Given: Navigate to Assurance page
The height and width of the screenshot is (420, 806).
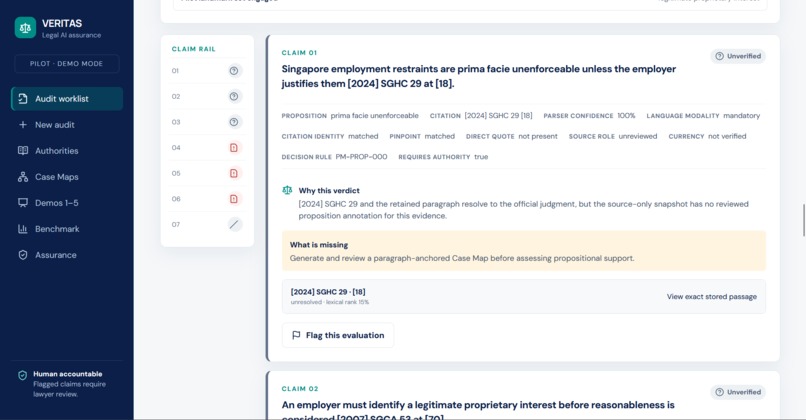Looking at the screenshot, I should (x=67, y=255).
